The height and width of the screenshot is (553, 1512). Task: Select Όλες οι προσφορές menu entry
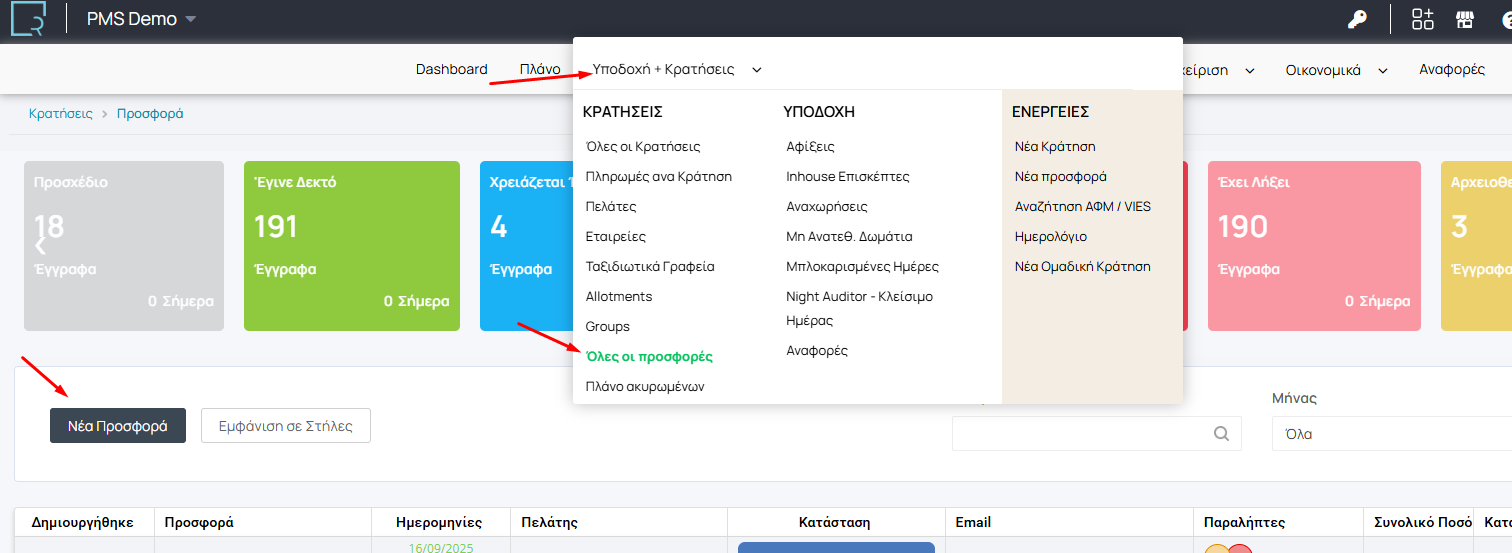click(x=649, y=356)
